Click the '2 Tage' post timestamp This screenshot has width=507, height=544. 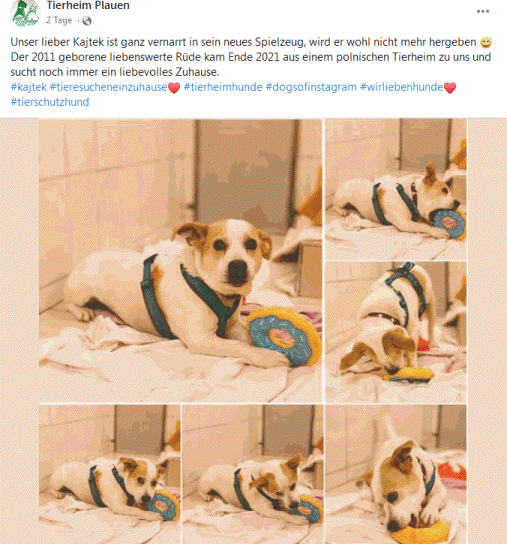(x=59, y=20)
